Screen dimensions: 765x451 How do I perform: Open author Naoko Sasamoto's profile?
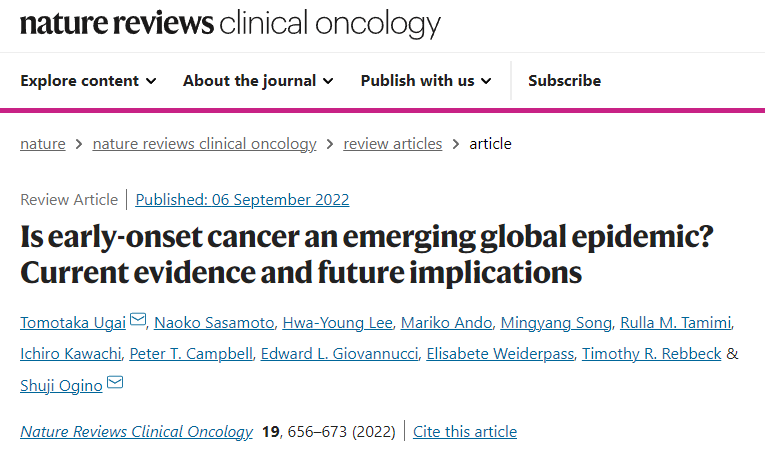point(214,322)
